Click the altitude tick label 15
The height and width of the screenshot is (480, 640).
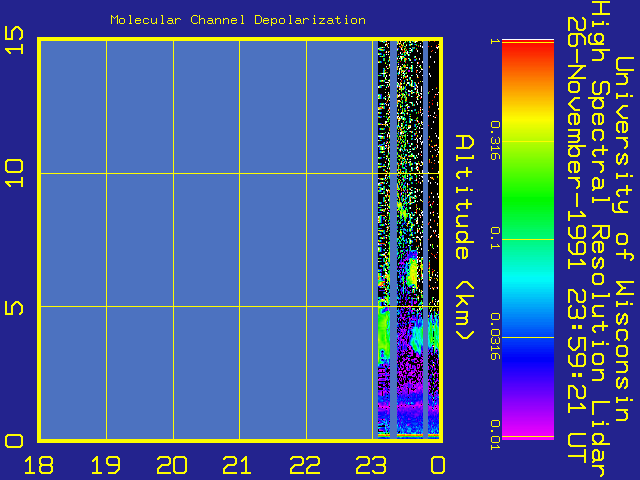point(15,40)
